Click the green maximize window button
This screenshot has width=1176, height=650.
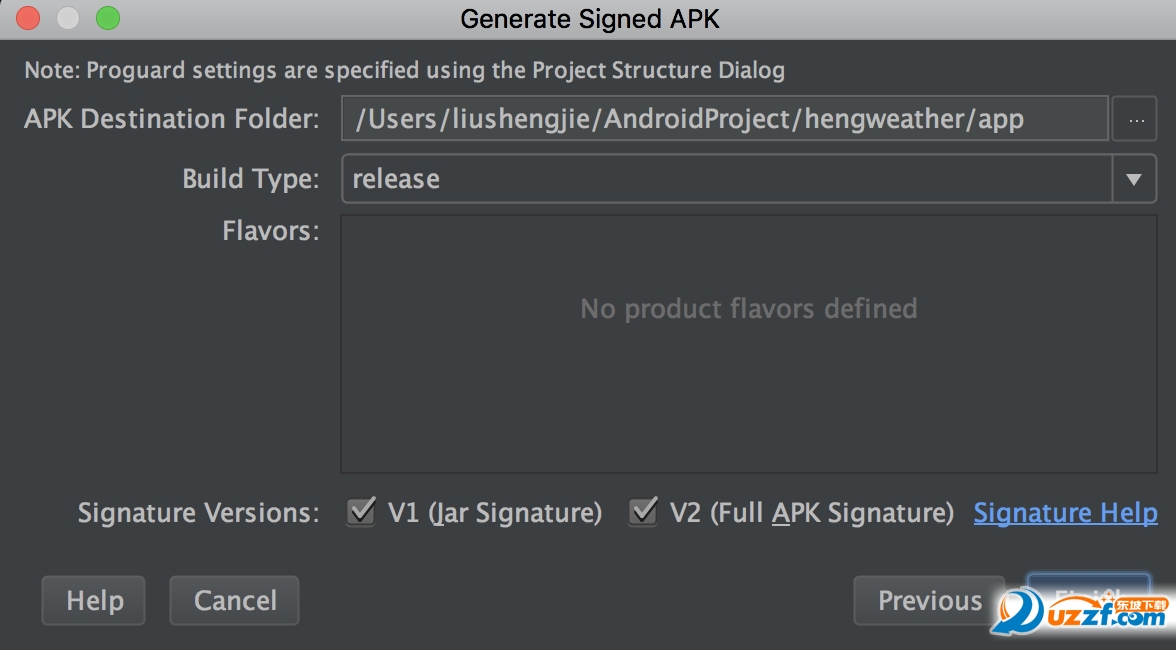(x=107, y=18)
